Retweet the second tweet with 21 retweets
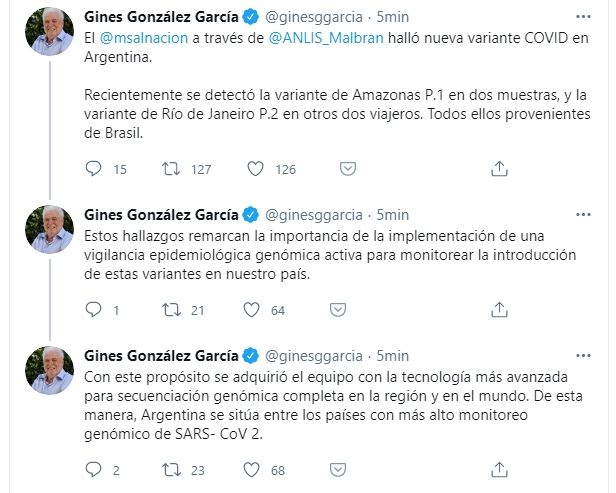 pyautogui.click(x=168, y=311)
